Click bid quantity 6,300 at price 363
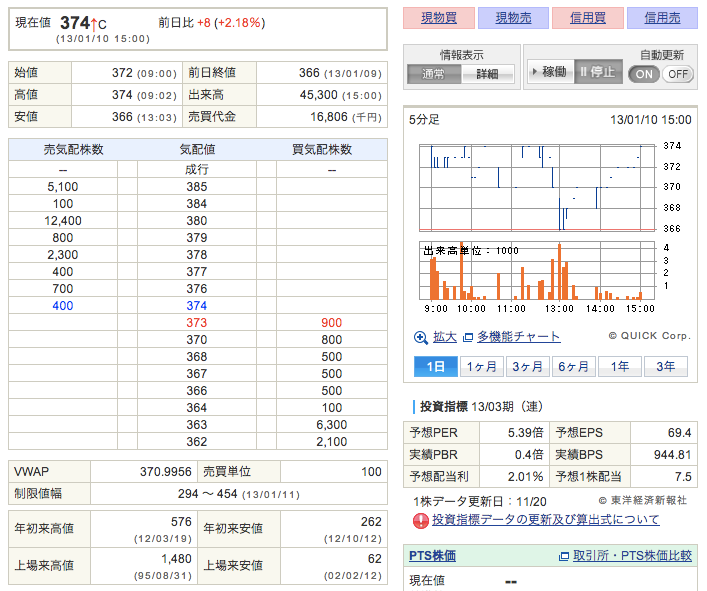Screen dimensions: 707x591 (331, 425)
